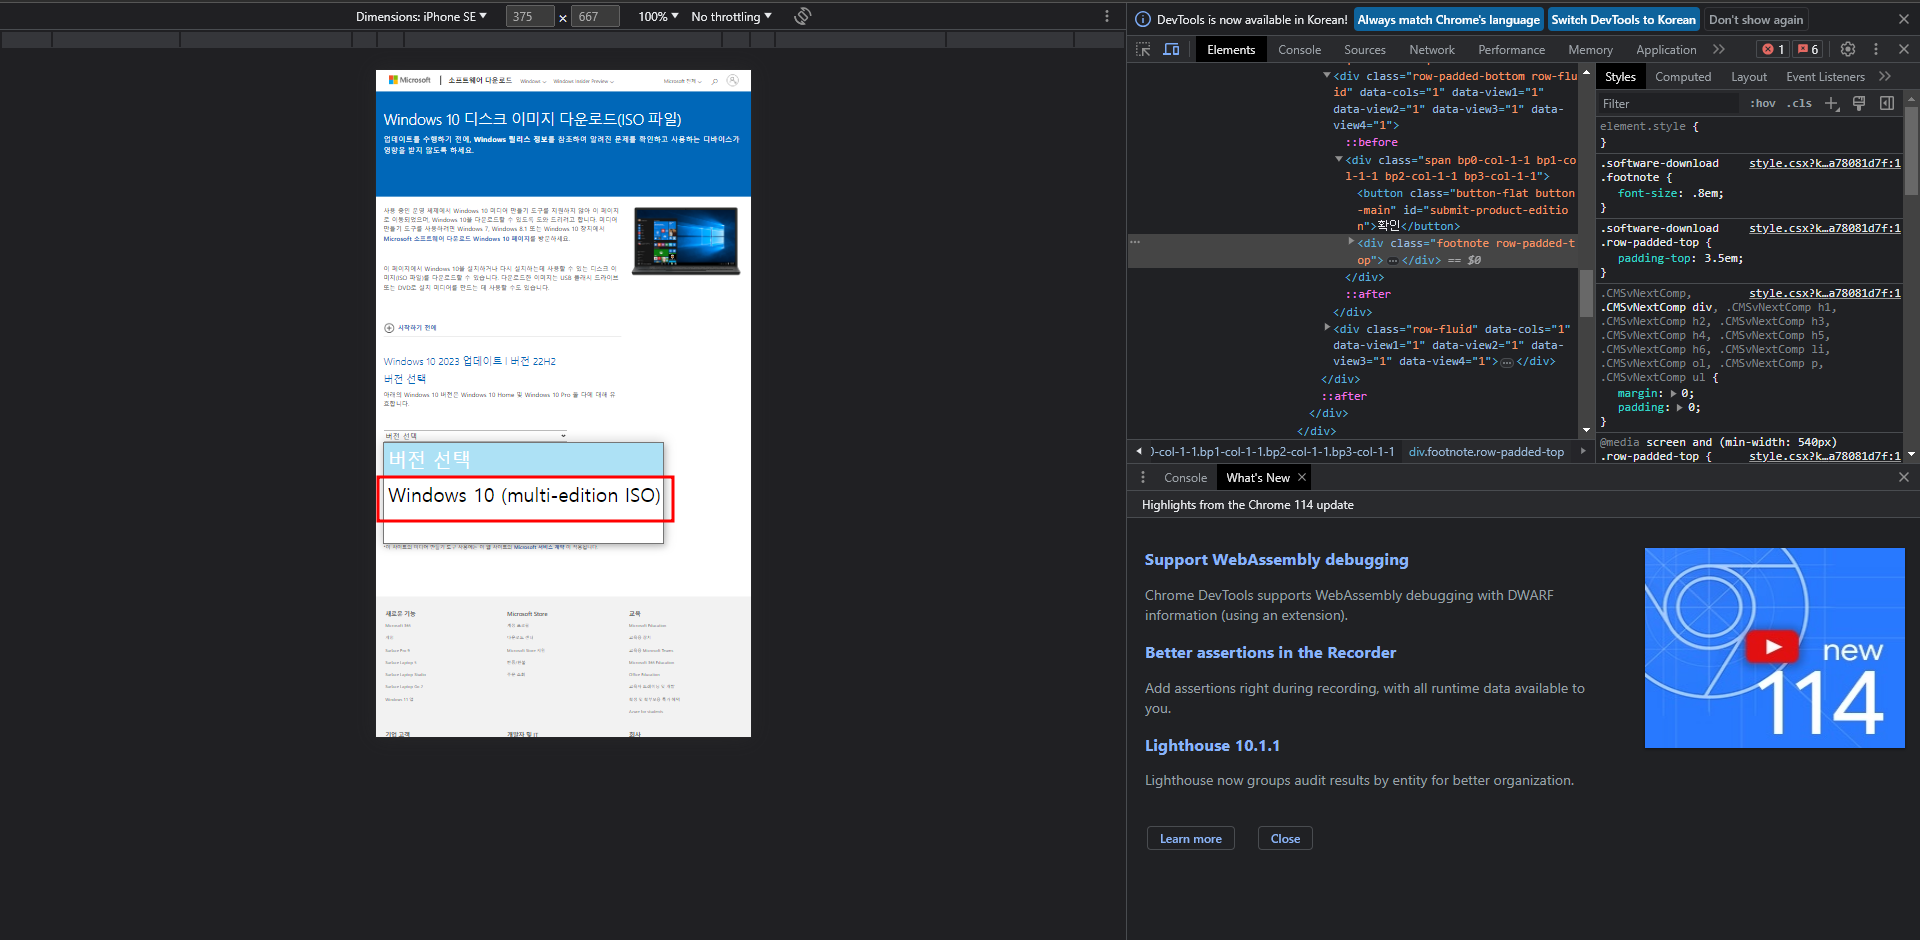Select the What's New drawer tab
This screenshot has height=940, width=1920.
pos(1258,477)
